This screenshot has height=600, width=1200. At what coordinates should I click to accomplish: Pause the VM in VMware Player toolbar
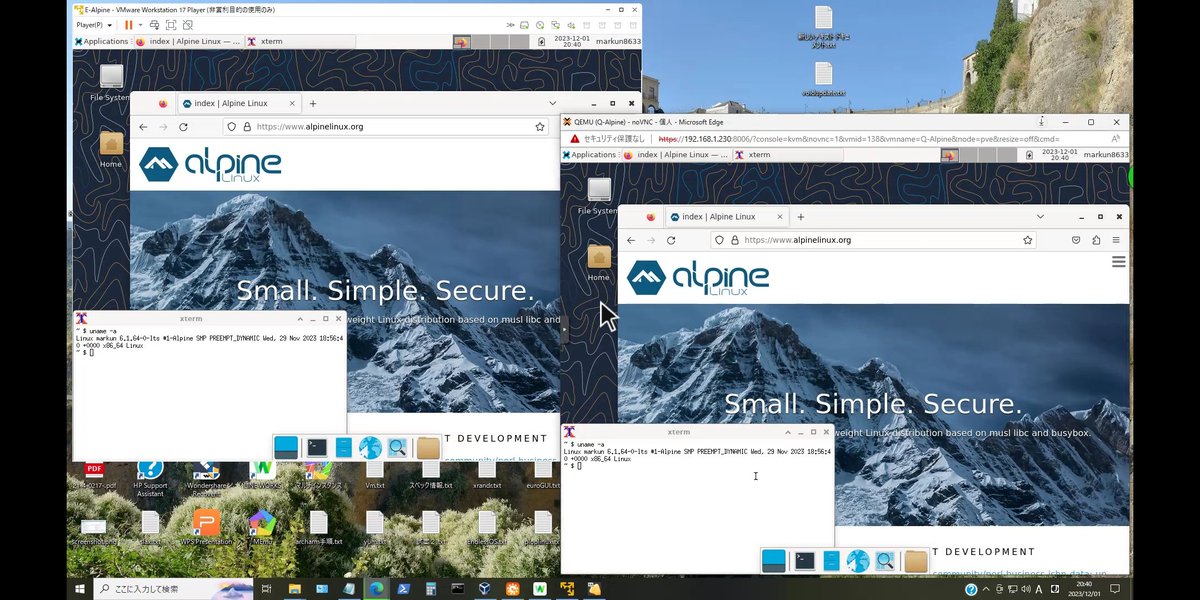click(128, 24)
